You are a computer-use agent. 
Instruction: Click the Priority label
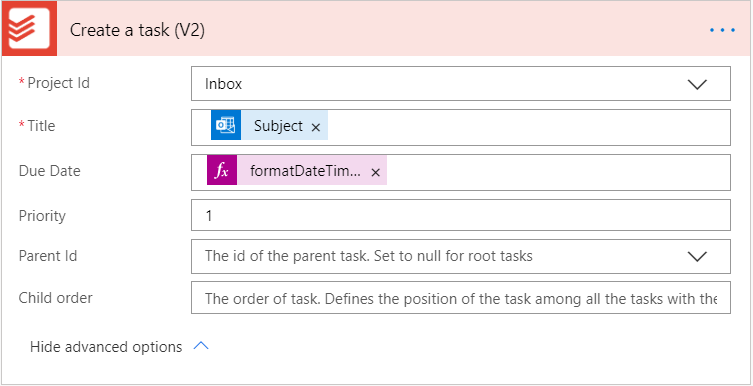click(42, 216)
